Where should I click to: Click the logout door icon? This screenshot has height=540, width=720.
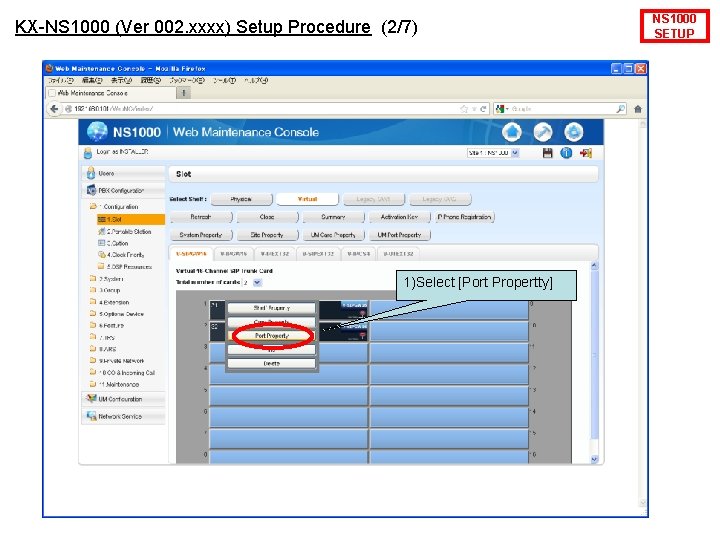pos(586,153)
